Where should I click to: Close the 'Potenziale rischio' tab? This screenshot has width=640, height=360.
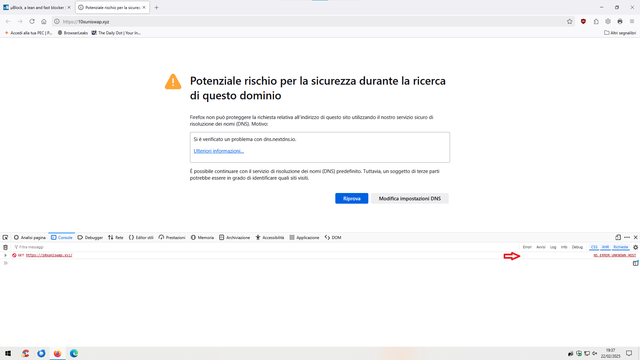pyautogui.click(x=144, y=7)
